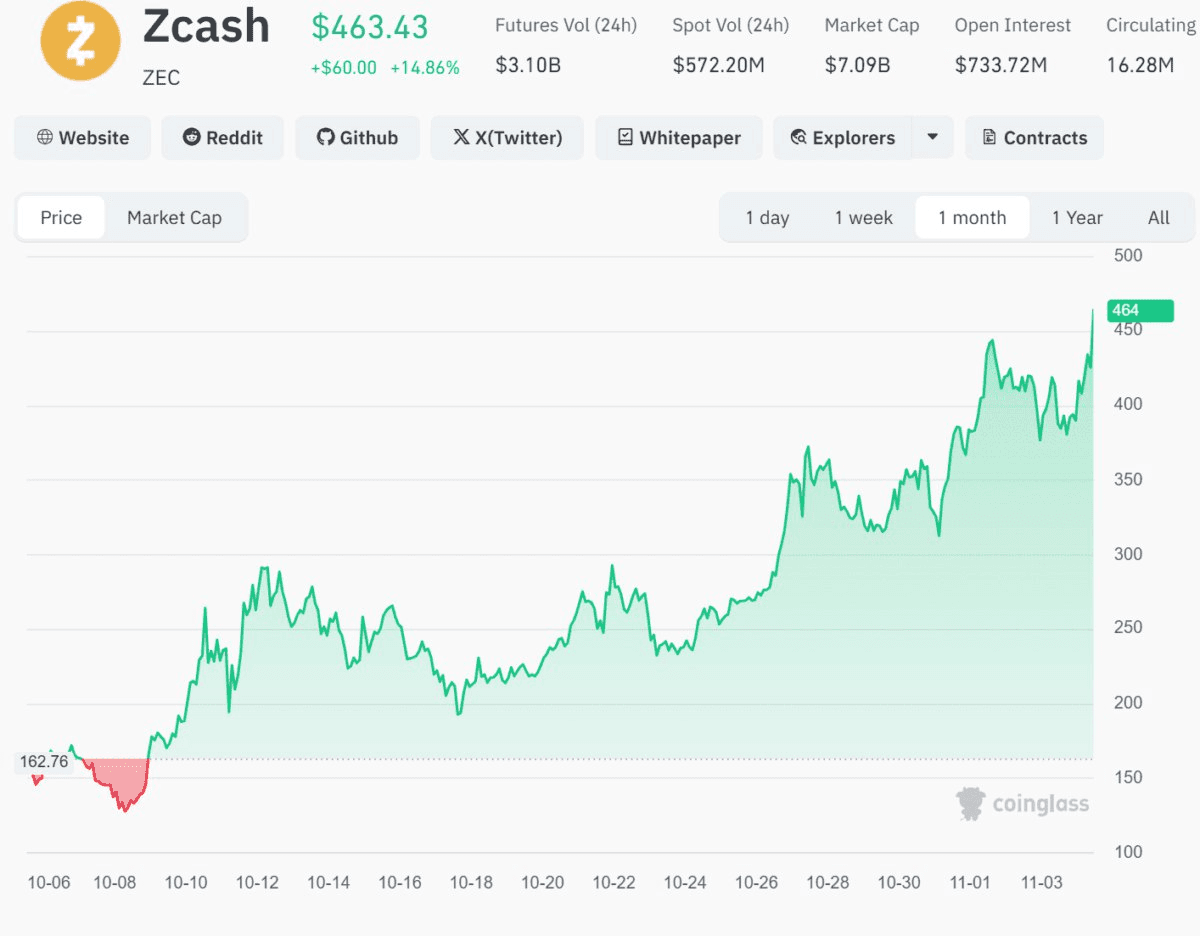
Task: Show the All time range
Action: click(1159, 218)
